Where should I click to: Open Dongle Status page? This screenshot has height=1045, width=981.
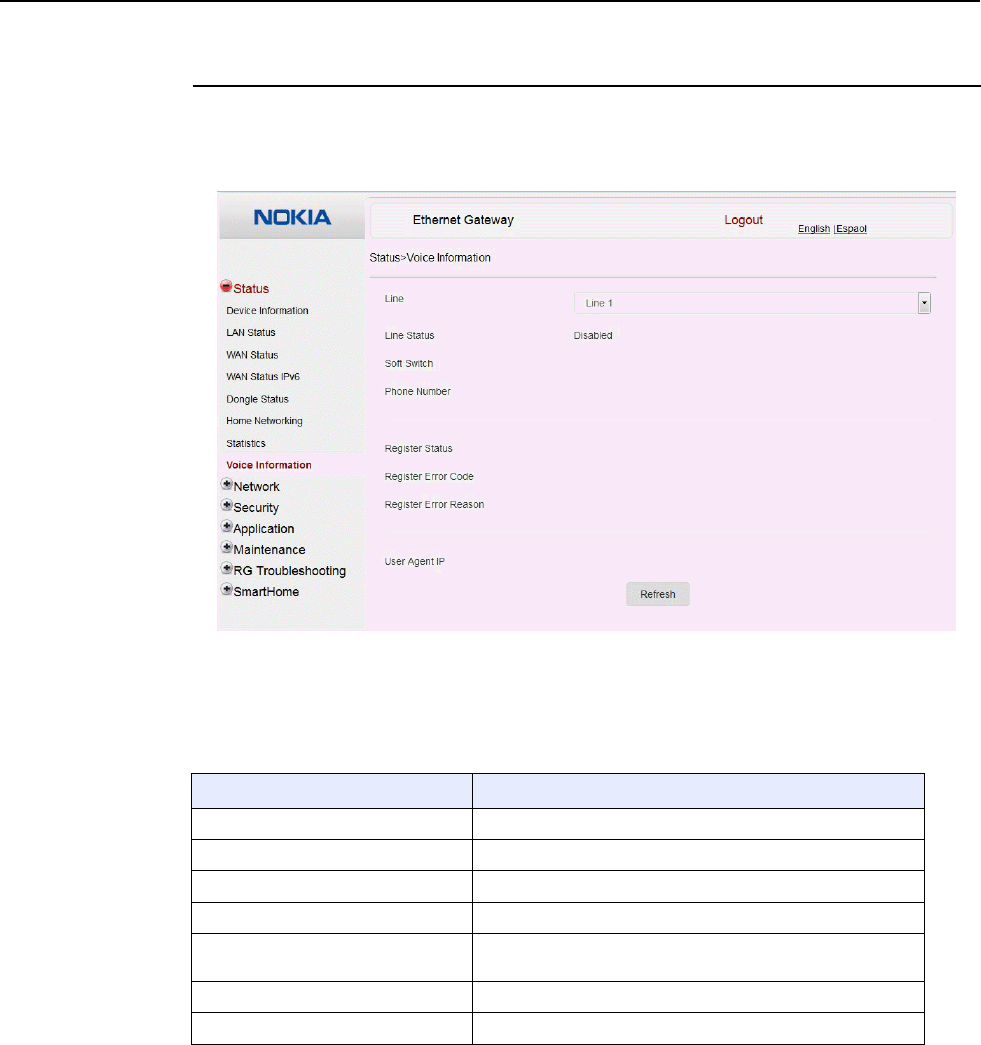click(257, 399)
